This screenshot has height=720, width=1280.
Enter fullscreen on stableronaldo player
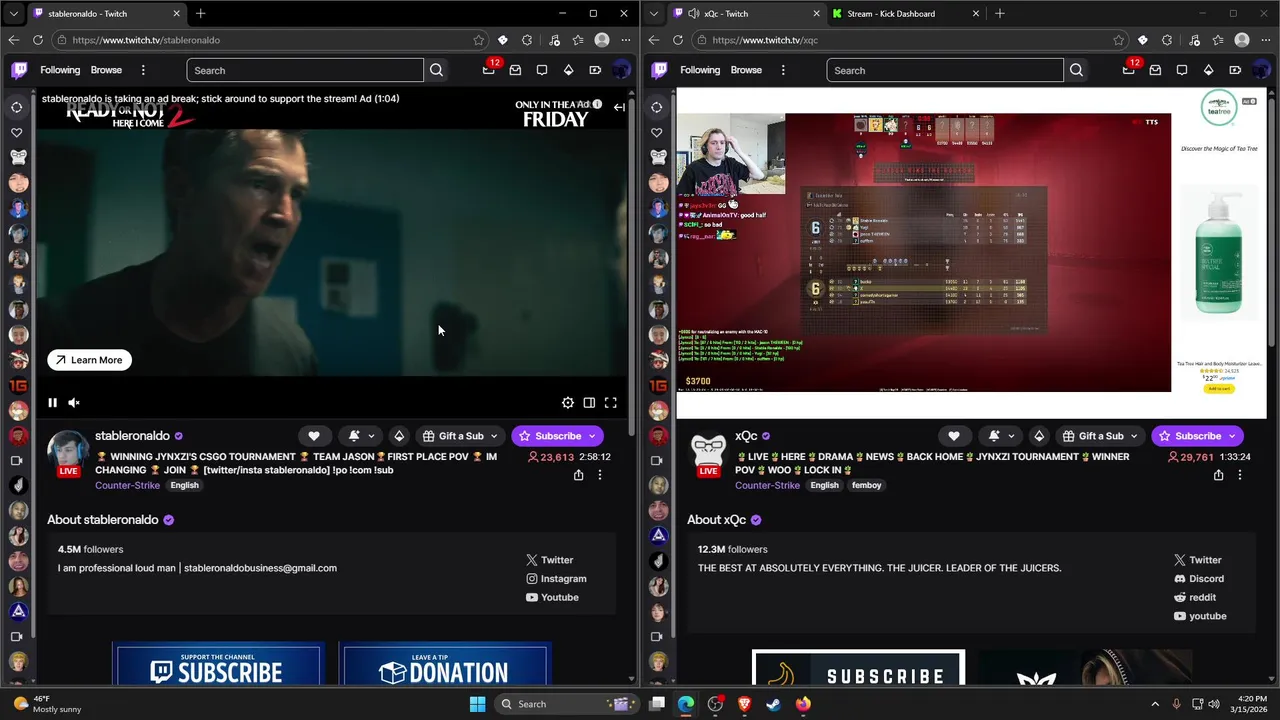(610, 402)
